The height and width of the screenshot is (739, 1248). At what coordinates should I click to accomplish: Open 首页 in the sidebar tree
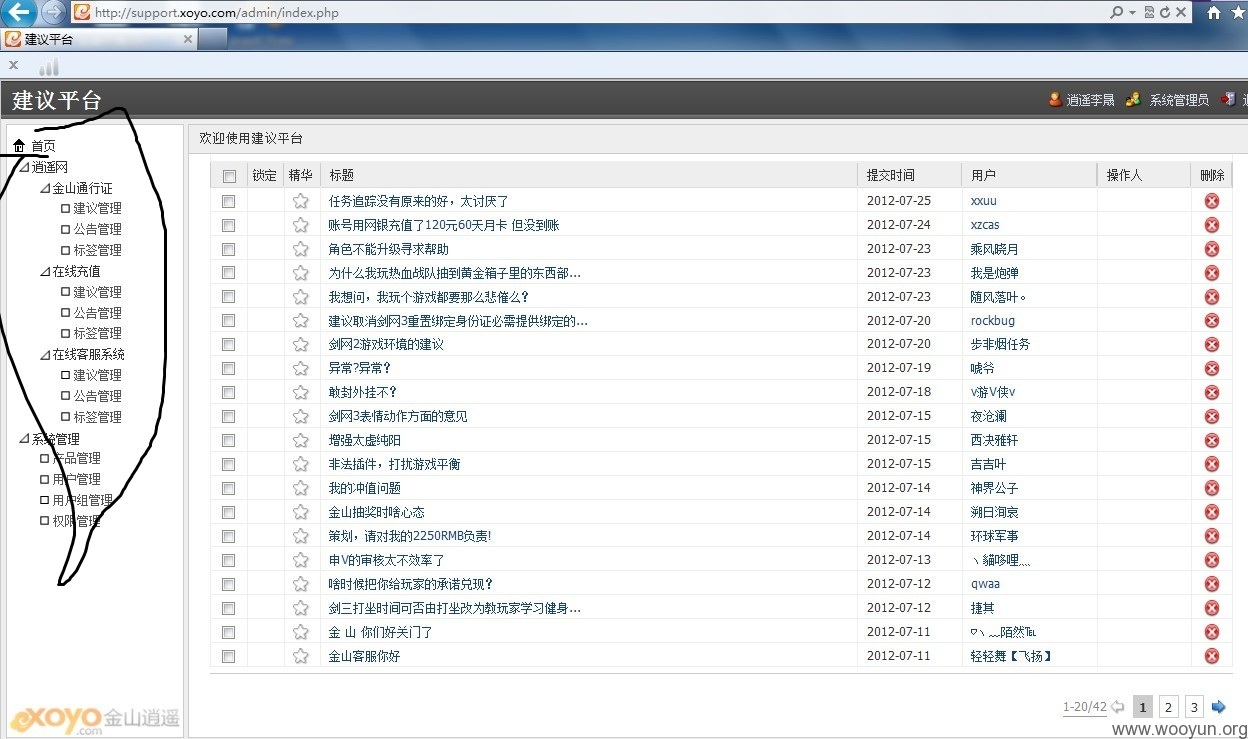[43, 147]
